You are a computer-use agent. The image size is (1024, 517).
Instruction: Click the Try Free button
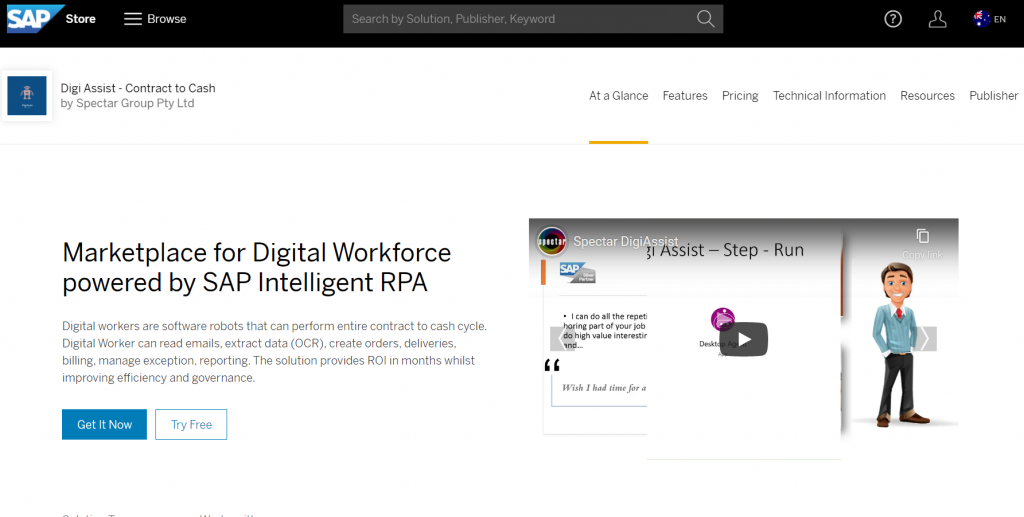[x=191, y=424]
